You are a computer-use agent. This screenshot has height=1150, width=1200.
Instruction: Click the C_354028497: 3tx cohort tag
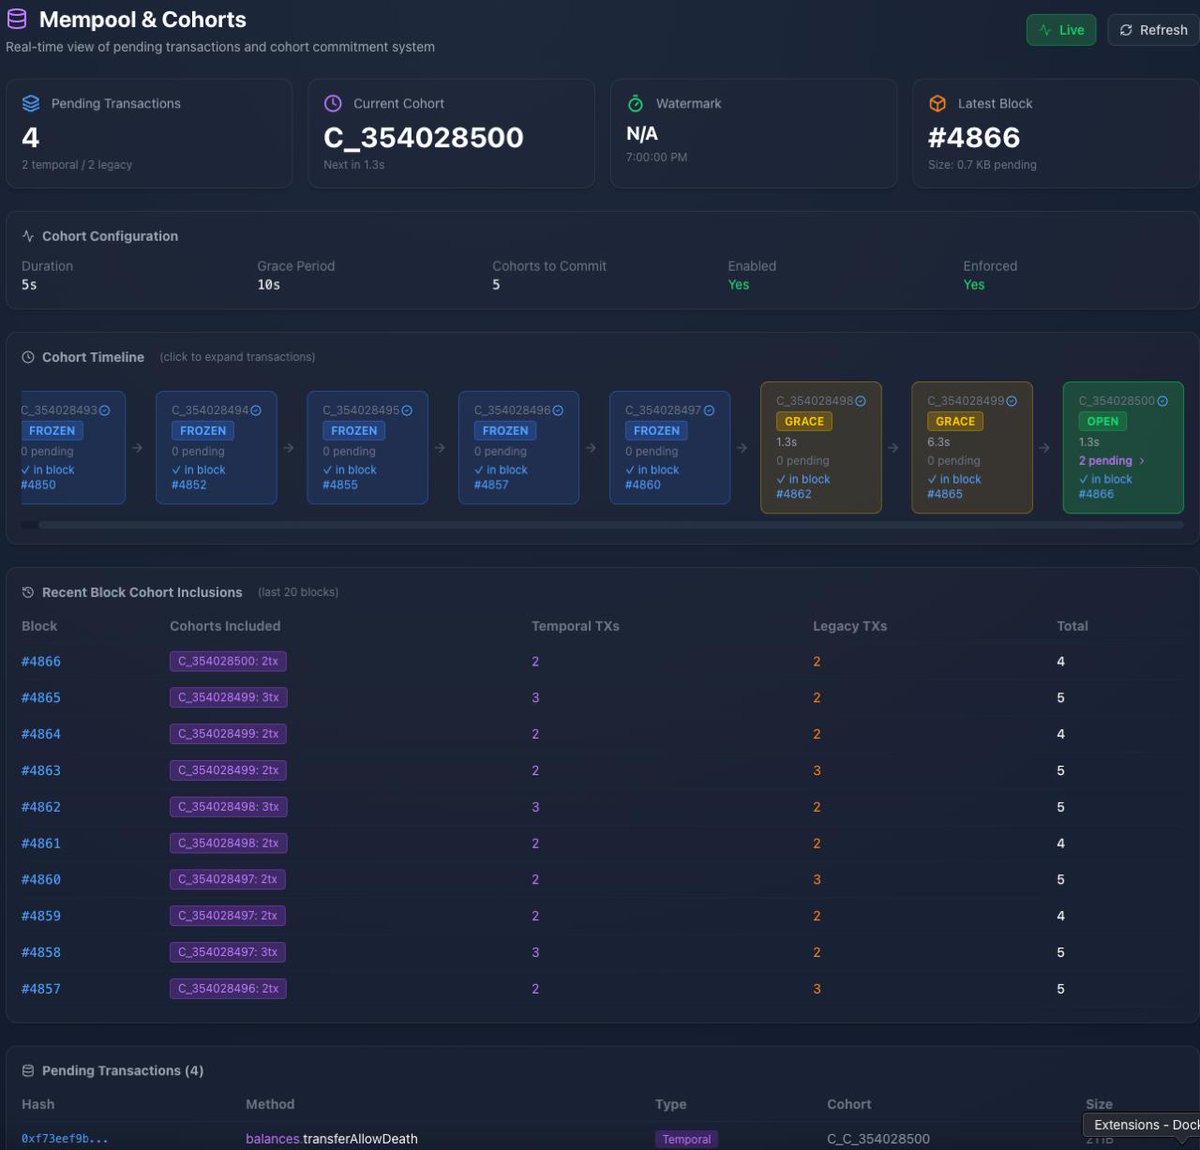pyautogui.click(x=228, y=952)
